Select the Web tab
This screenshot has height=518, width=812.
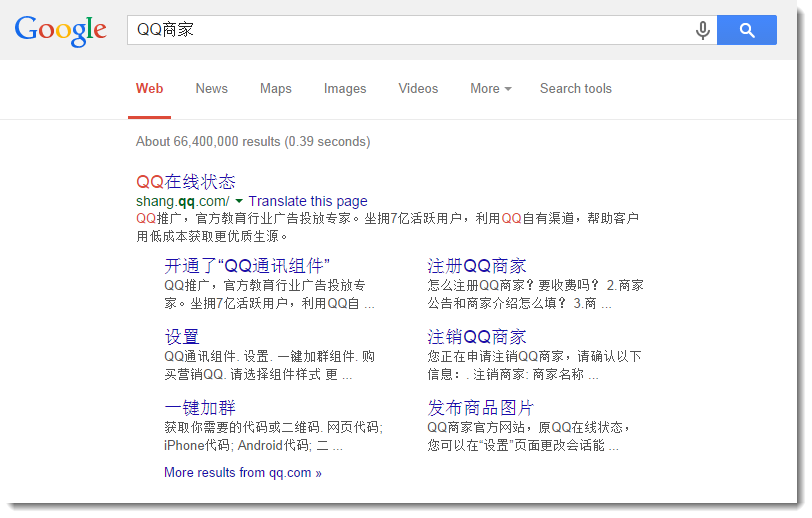(150, 88)
